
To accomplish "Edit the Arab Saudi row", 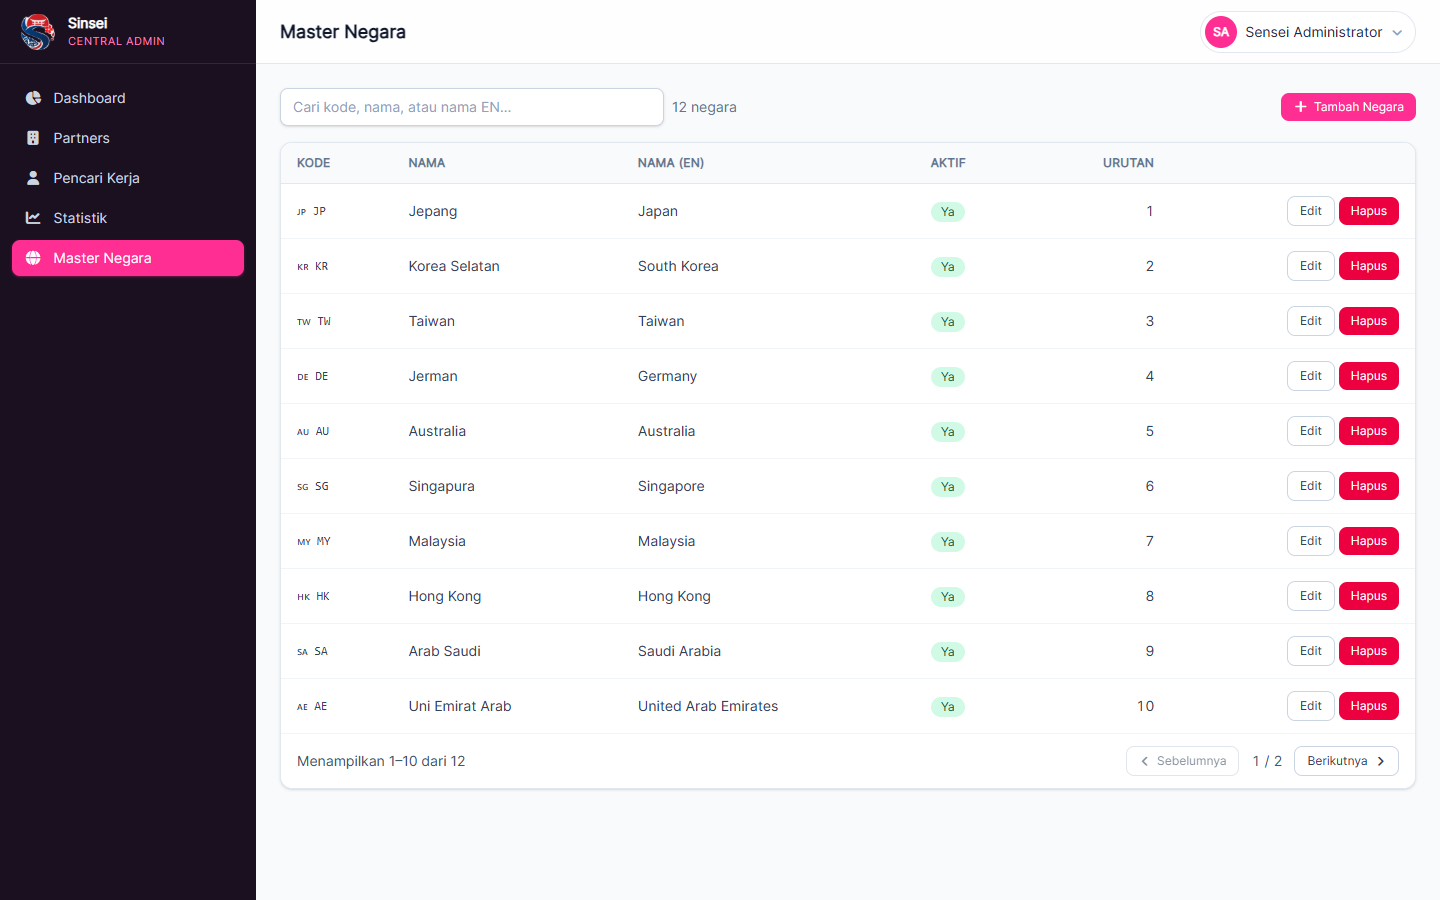I will click(1311, 651).
